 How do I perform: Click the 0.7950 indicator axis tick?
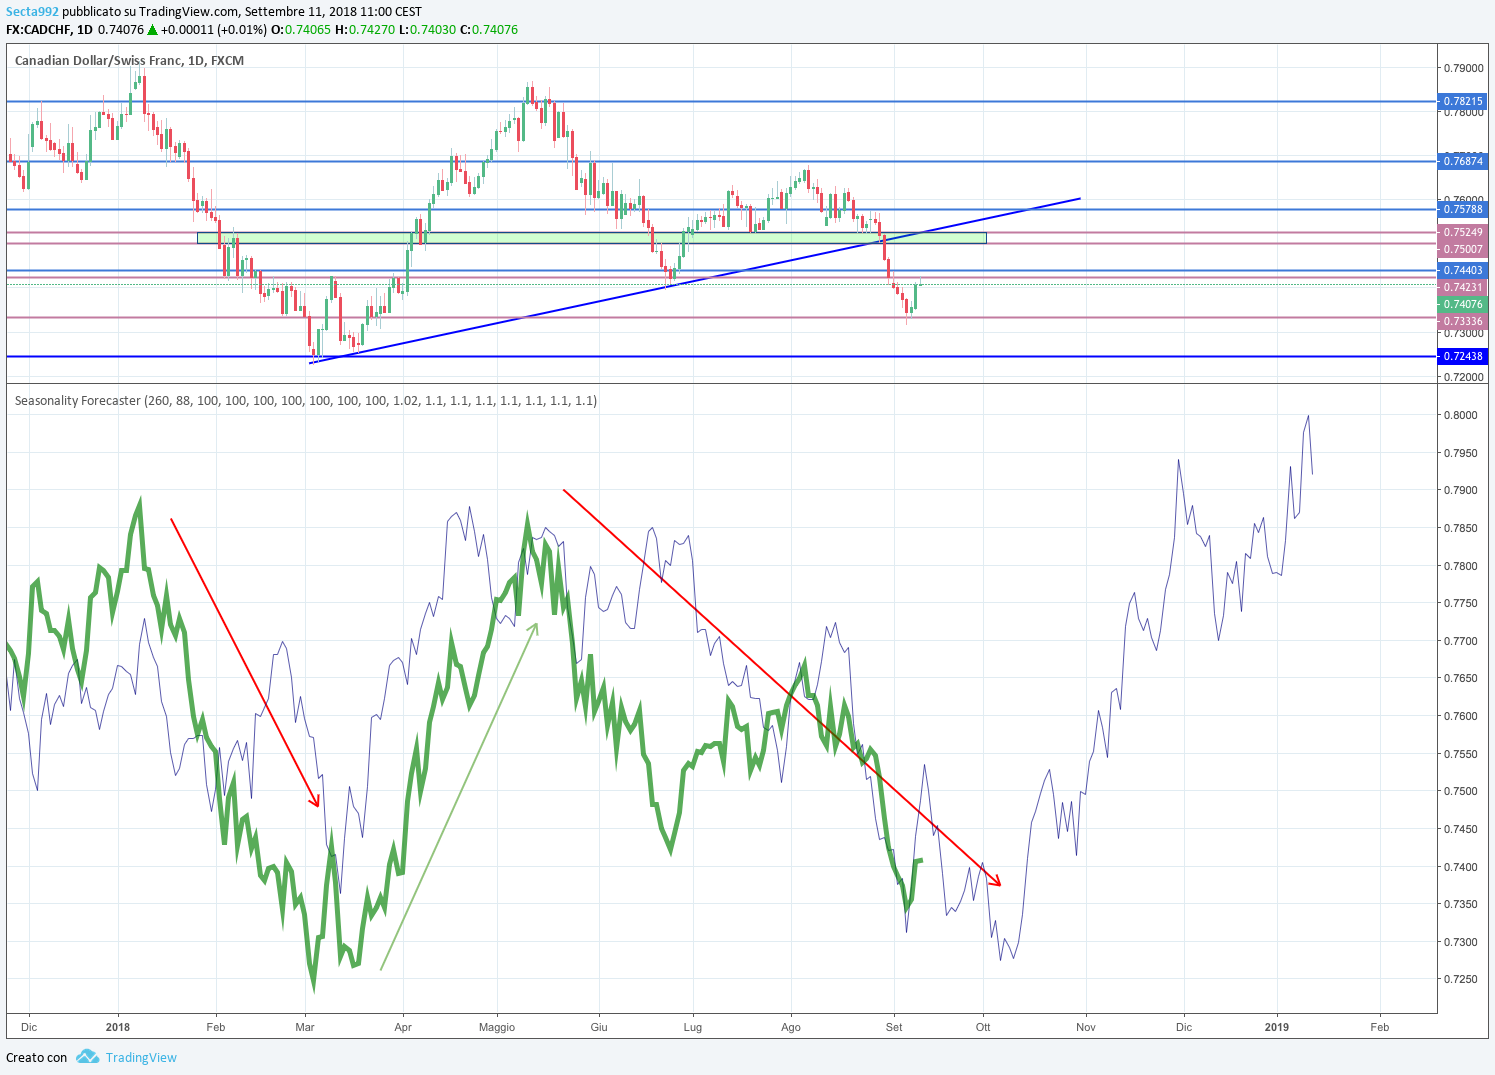point(1463,453)
